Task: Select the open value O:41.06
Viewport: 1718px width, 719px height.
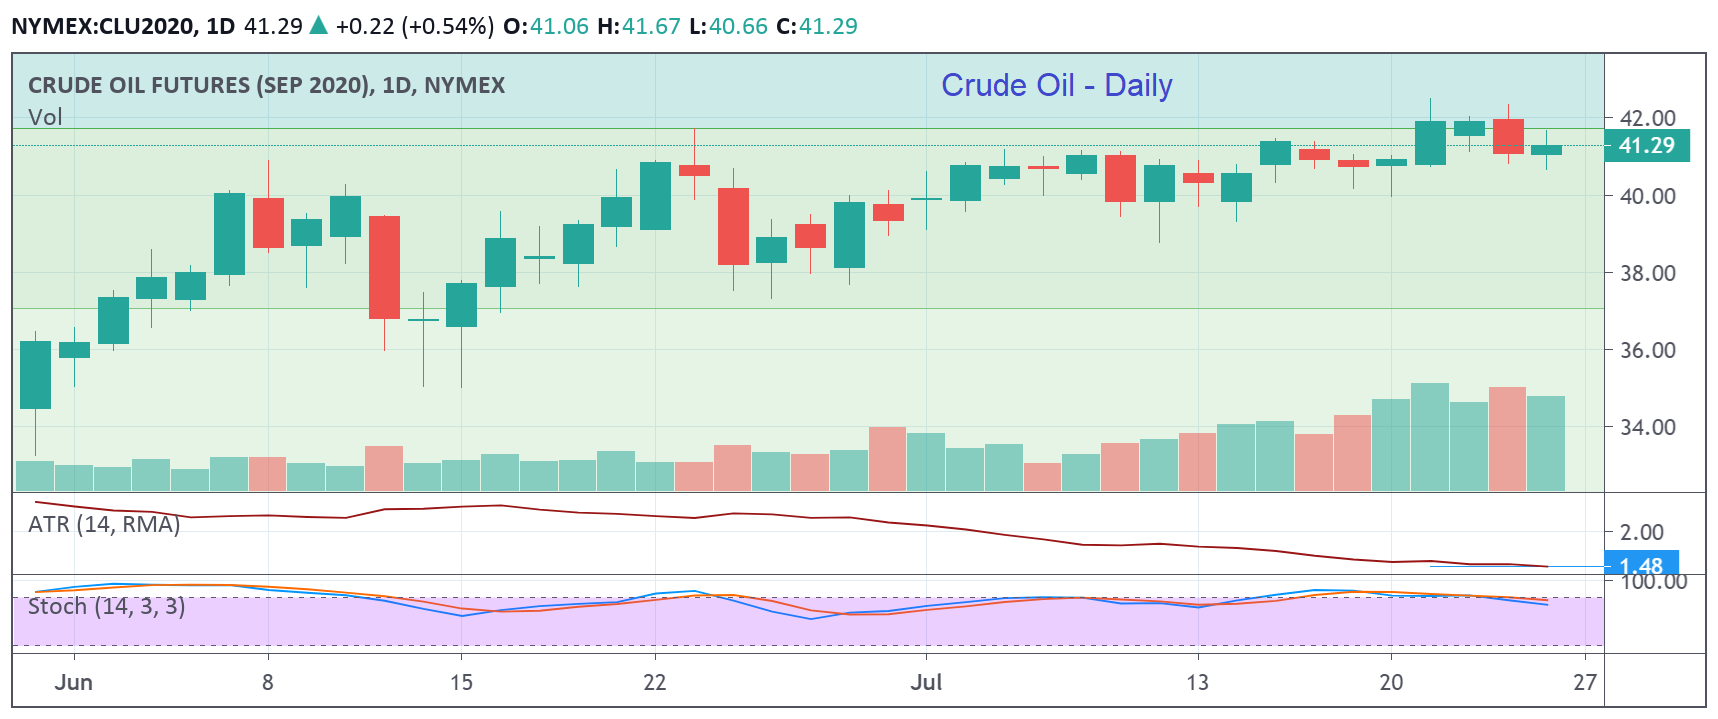Action: 546,26
